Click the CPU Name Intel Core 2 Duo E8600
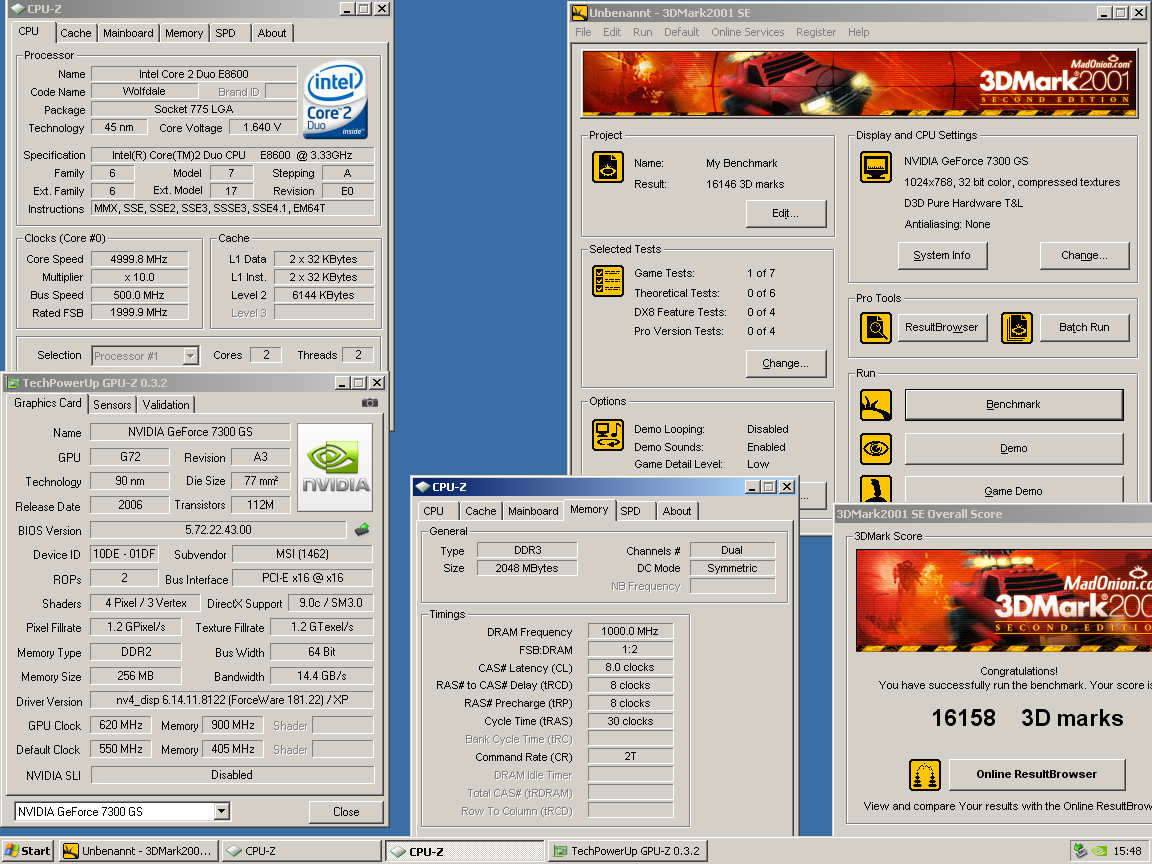 pos(194,73)
